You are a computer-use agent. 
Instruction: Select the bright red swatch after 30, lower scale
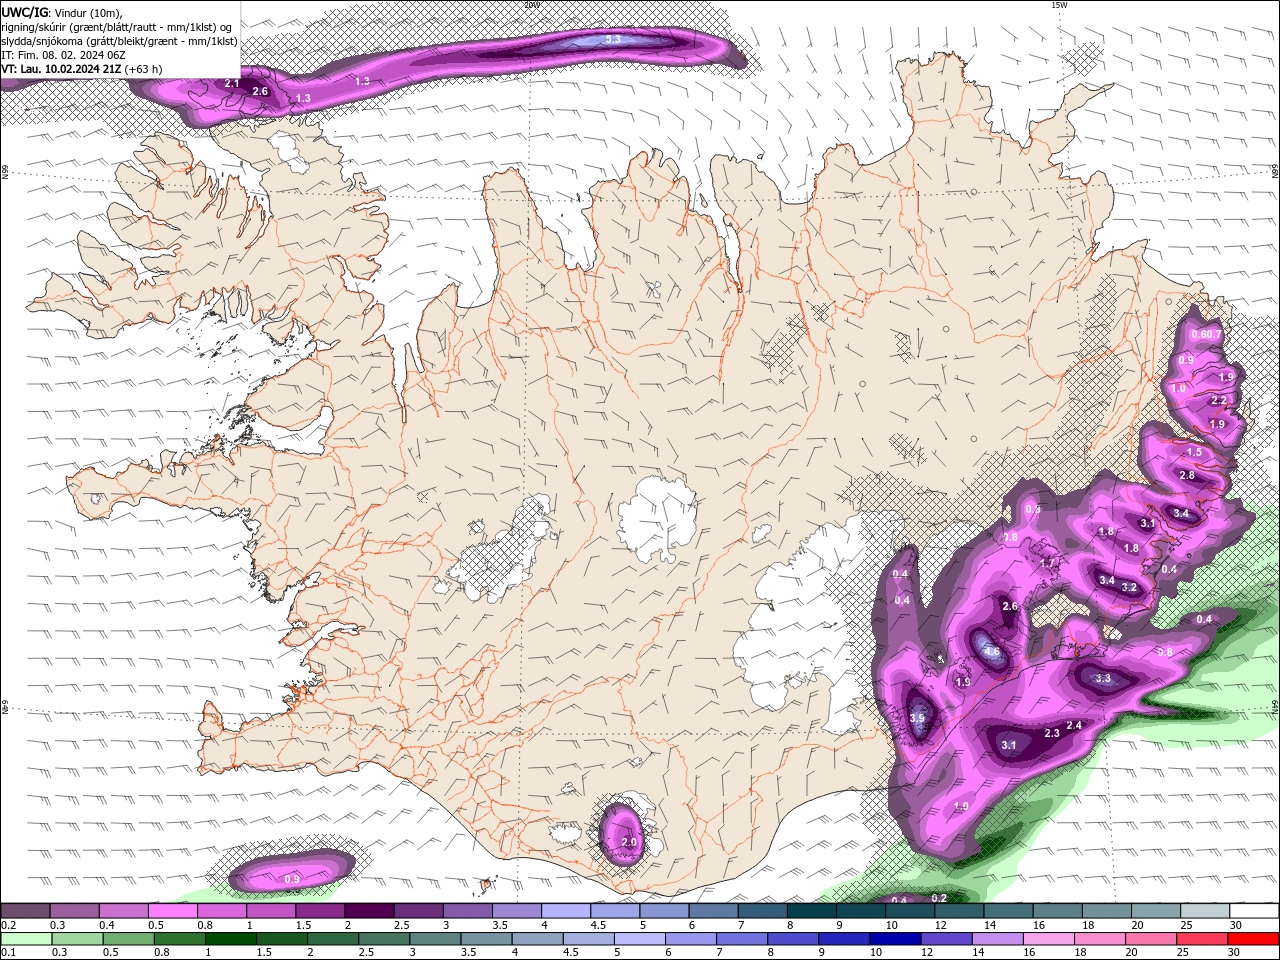click(x=1255, y=939)
